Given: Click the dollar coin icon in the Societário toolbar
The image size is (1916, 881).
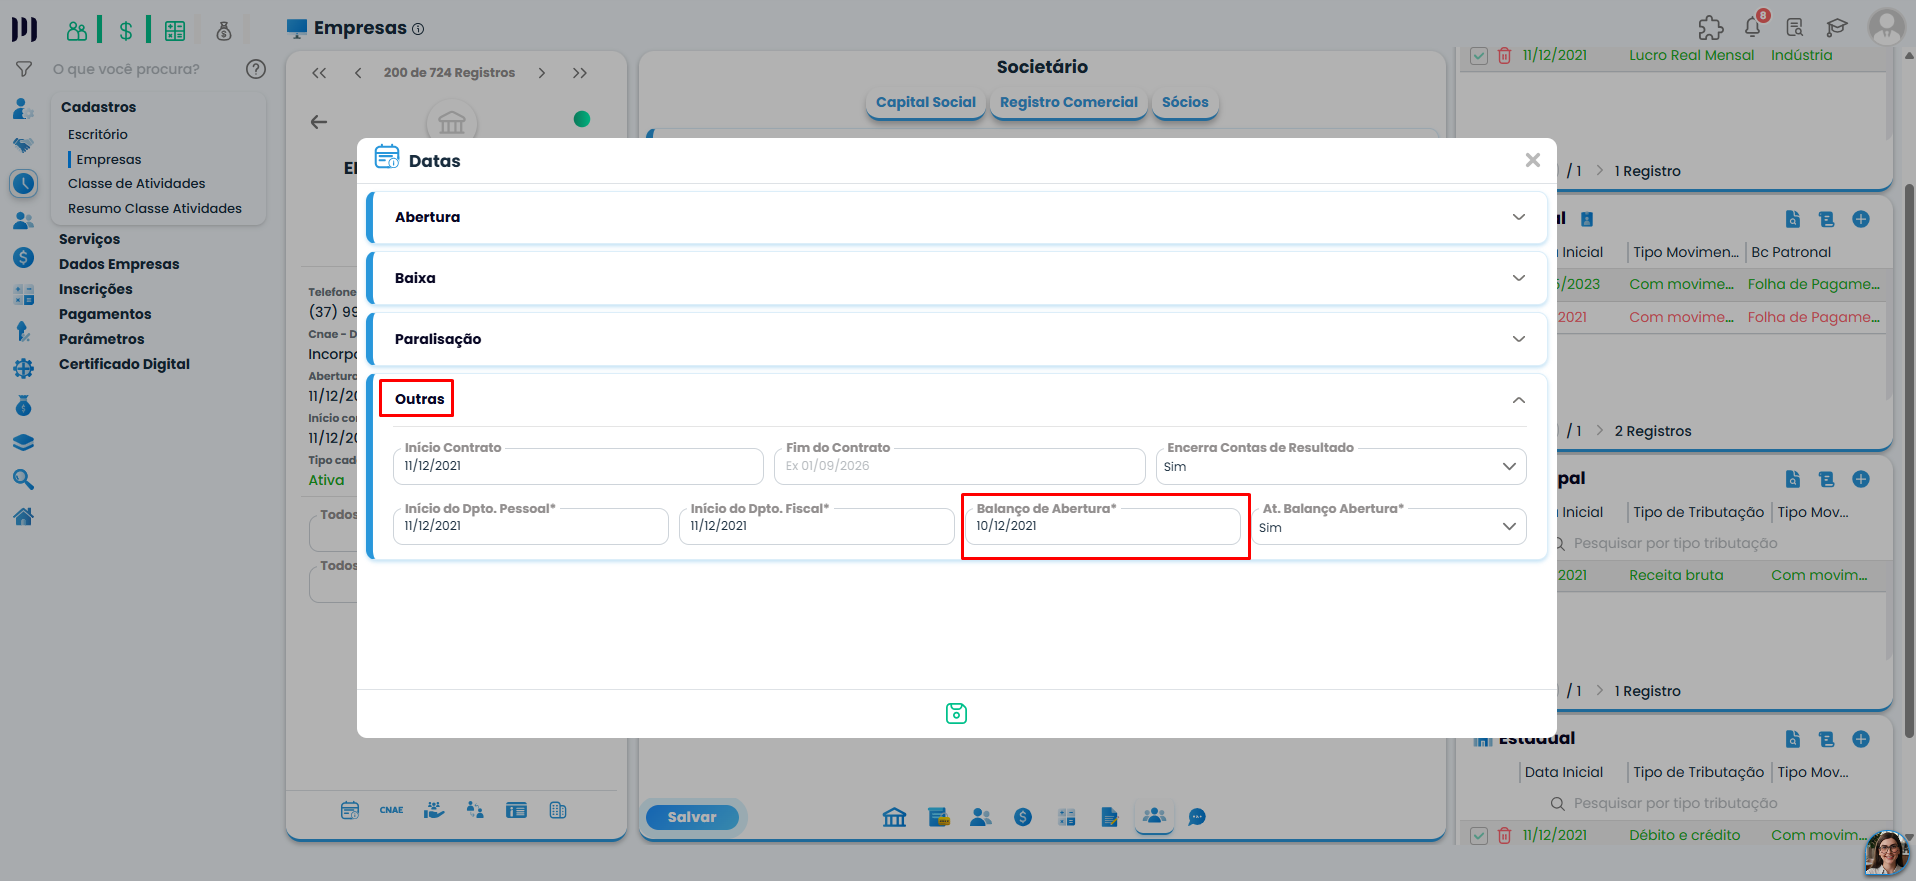Looking at the screenshot, I should tap(1023, 817).
